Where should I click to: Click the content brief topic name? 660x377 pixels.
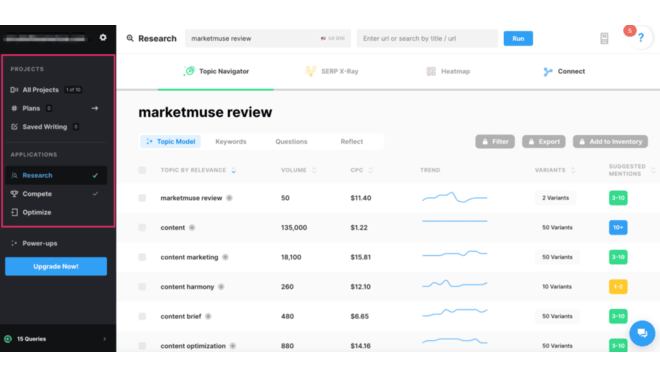click(x=181, y=316)
